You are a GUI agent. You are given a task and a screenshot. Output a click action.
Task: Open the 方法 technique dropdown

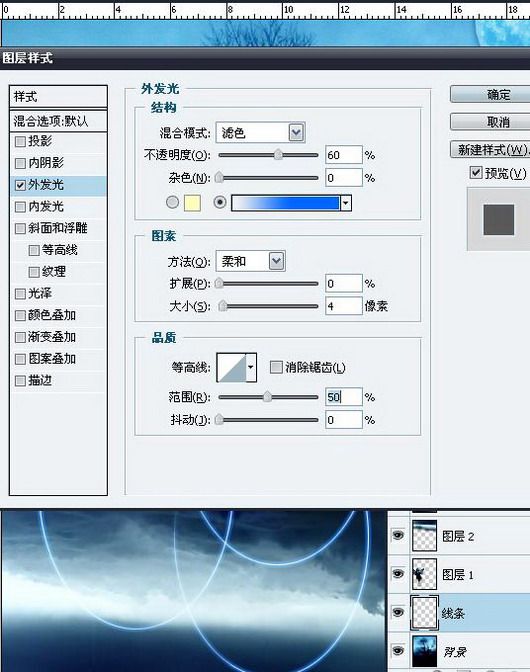[x=276, y=261]
